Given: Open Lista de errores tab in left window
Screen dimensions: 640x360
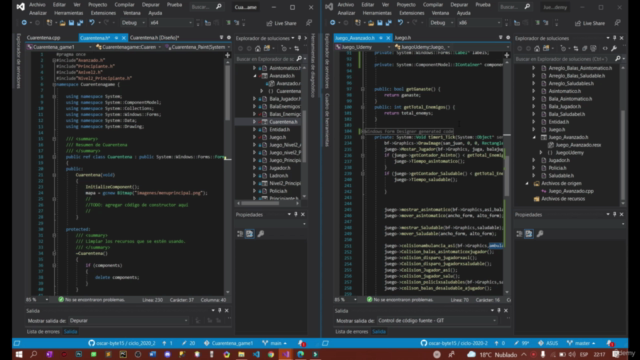Looking at the screenshot, I should pyautogui.click(x=43, y=331).
